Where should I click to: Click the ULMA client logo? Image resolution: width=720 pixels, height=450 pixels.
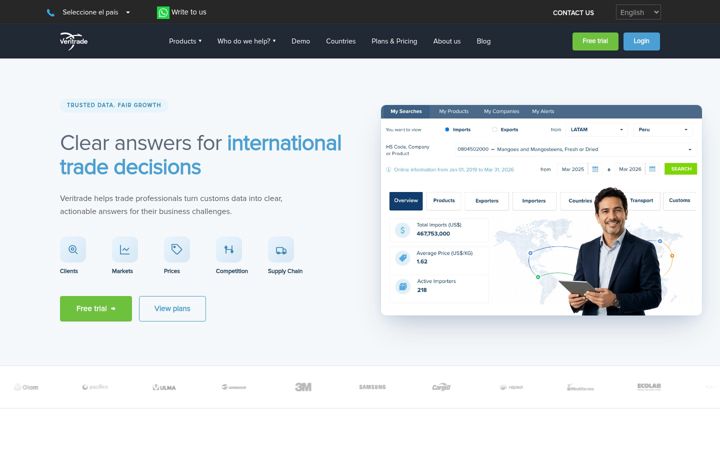coord(164,388)
